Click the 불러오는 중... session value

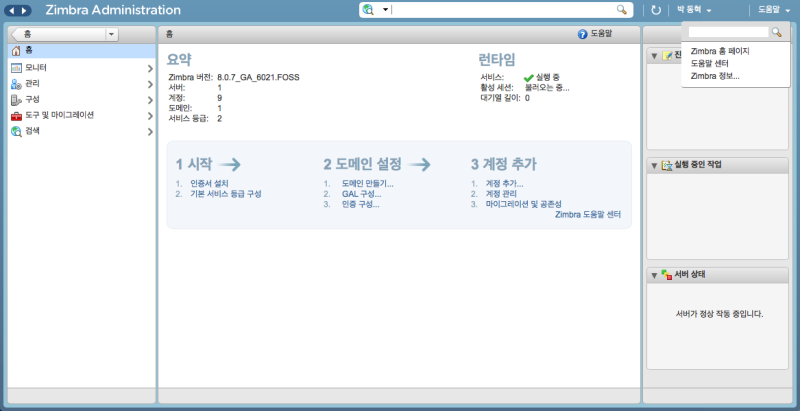(547, 88)
